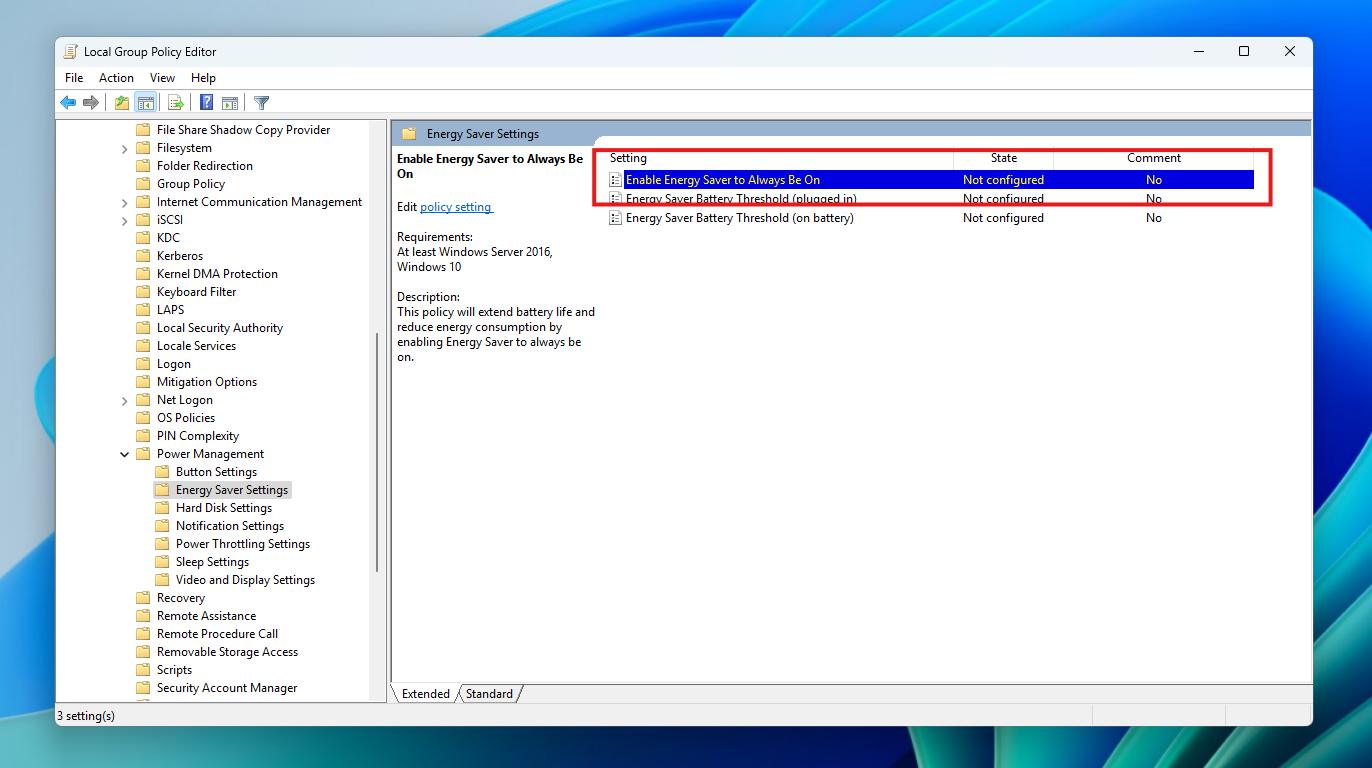1372x768 pixels.
Task: Click the Export List toolbar icon
Action: (x=176, y=102)
